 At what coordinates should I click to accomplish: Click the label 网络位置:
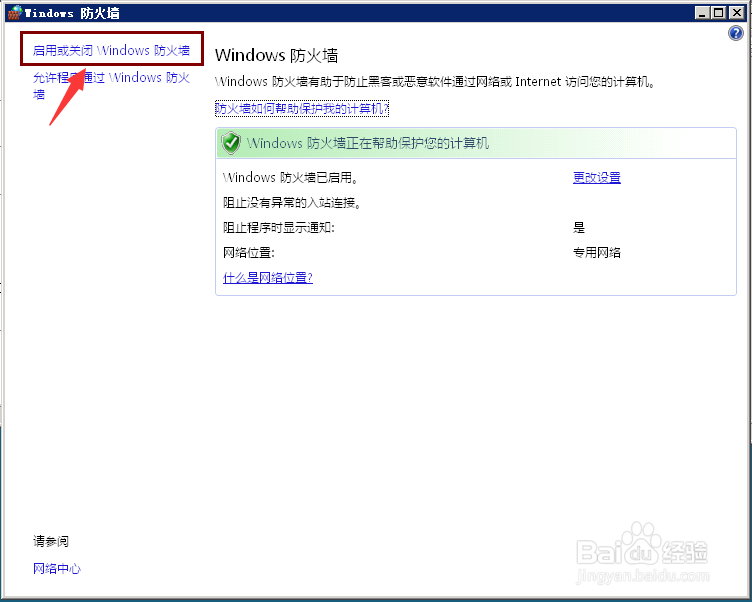248,252
